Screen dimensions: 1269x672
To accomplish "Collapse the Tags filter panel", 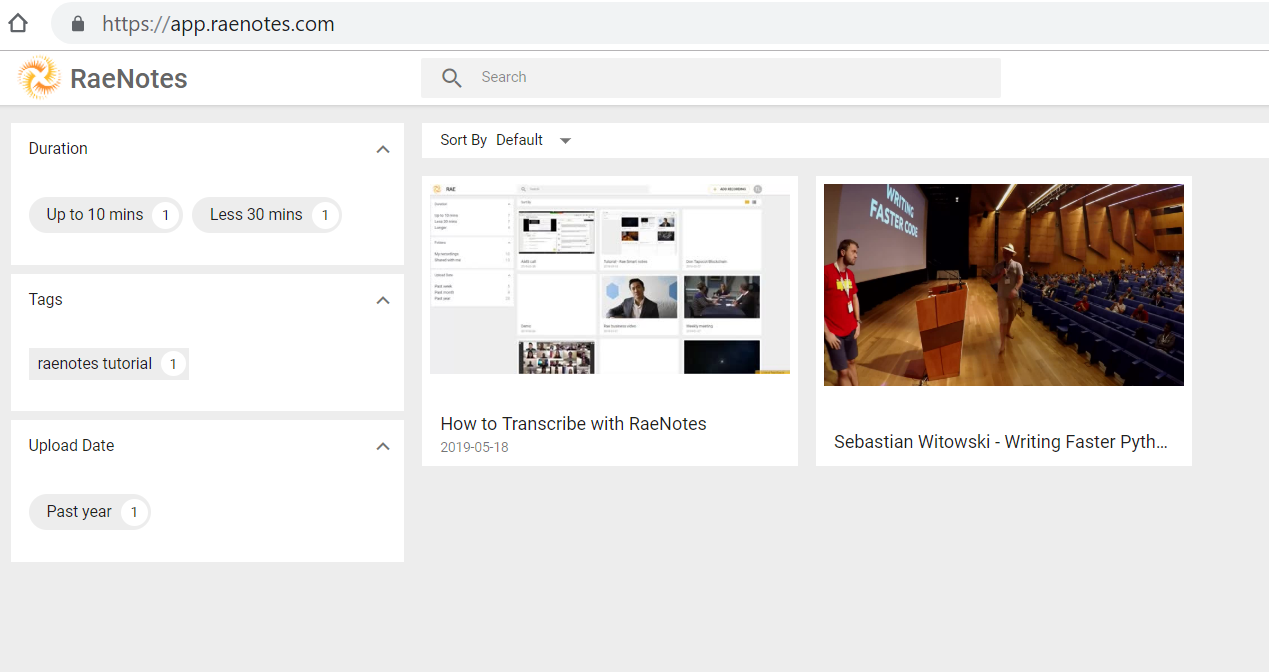I will click(x=382, y=300).
